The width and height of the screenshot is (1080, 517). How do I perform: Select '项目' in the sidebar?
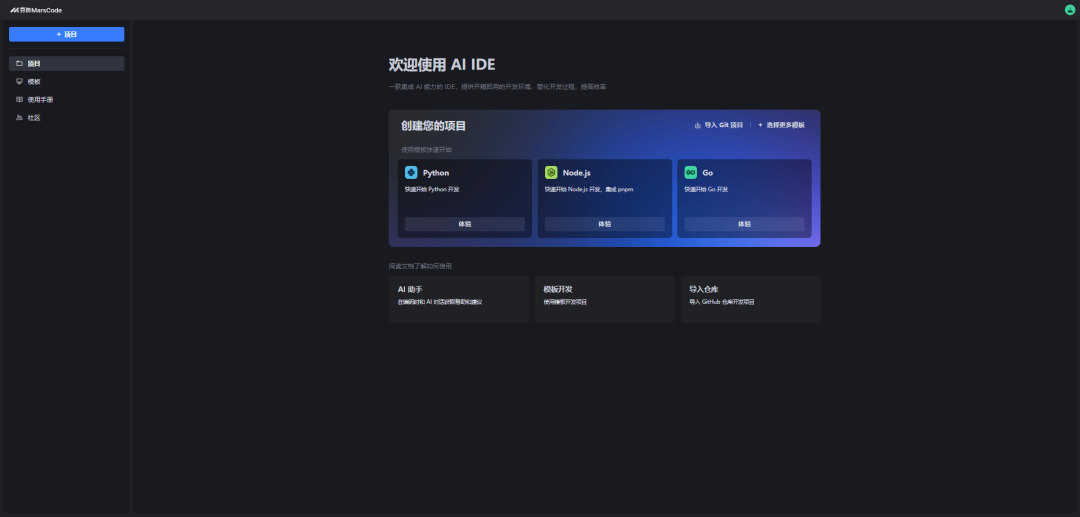(67, 63)
